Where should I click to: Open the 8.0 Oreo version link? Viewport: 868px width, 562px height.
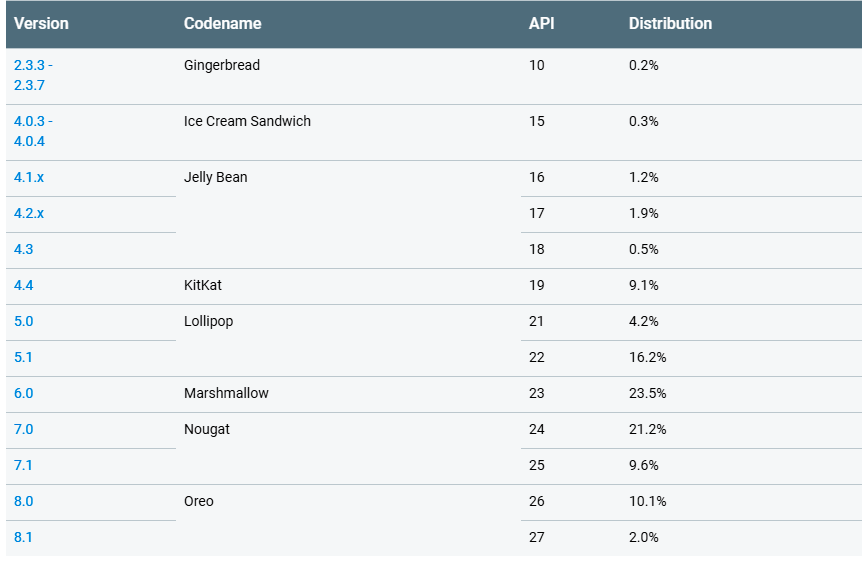point(24,501)
